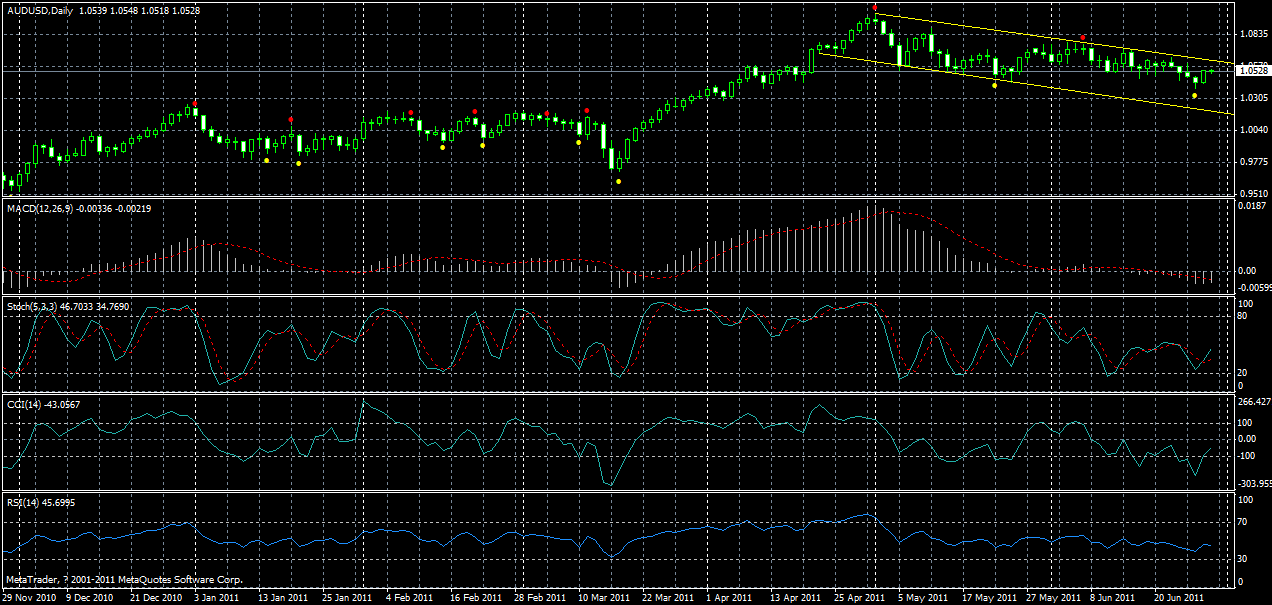
Task: Click the 13 Apr 2011 date label
Action: [795, 597]
